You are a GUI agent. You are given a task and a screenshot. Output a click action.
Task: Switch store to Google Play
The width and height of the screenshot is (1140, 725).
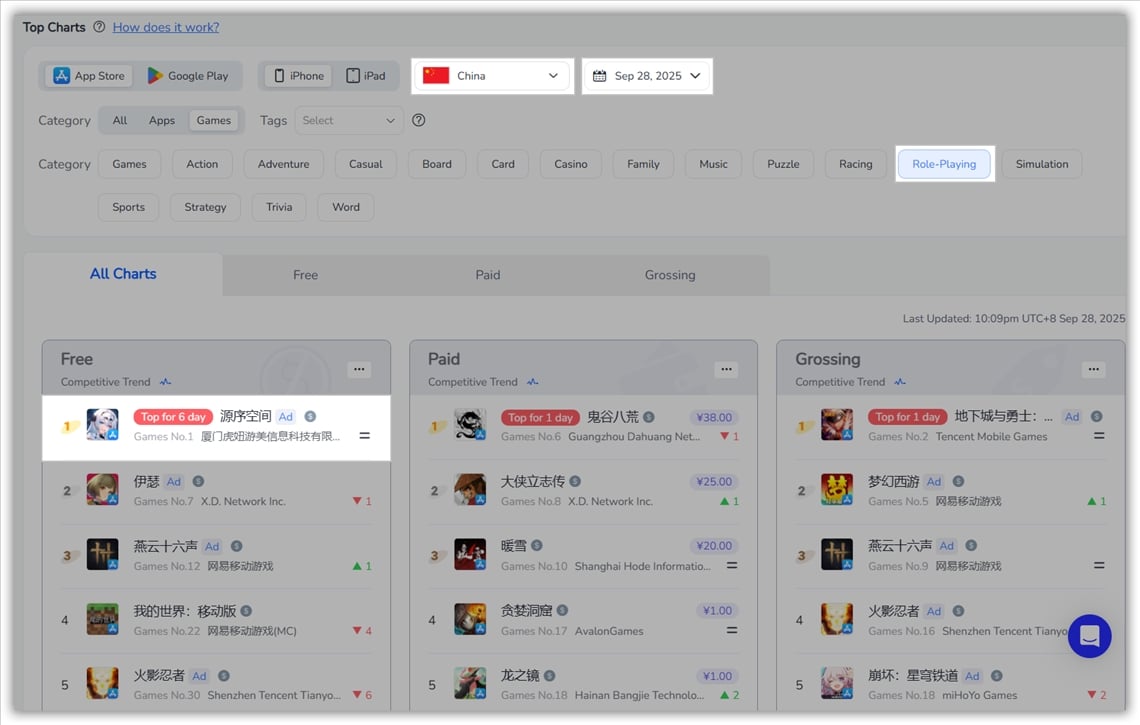pyautogui.click(x=188, y=76)
